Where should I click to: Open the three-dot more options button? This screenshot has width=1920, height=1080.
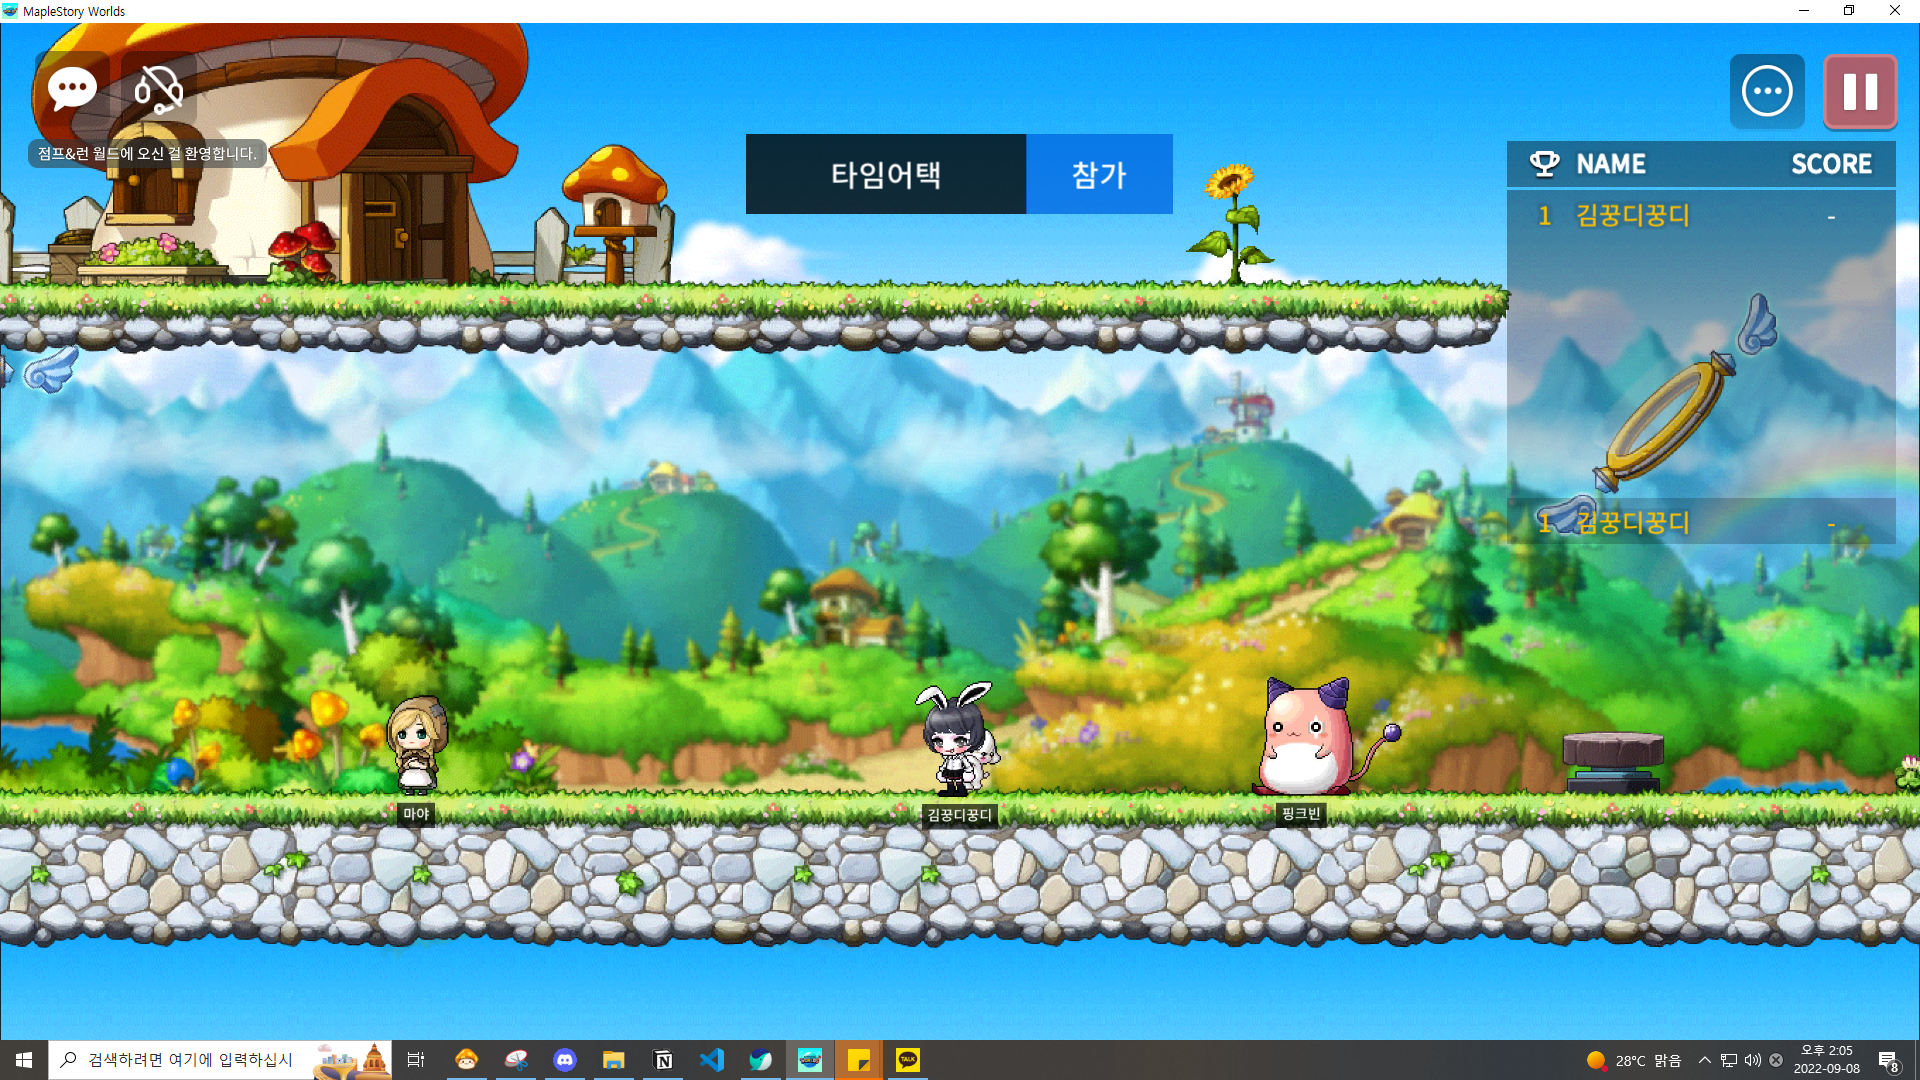[x=1767, y=91]
